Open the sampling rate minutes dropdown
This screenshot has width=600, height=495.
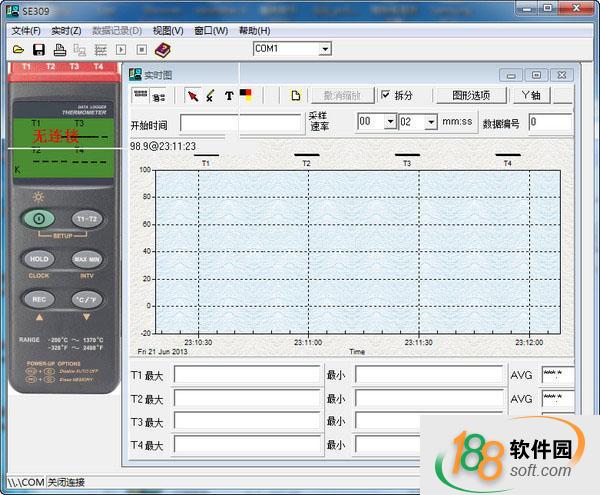click(389, 122)
